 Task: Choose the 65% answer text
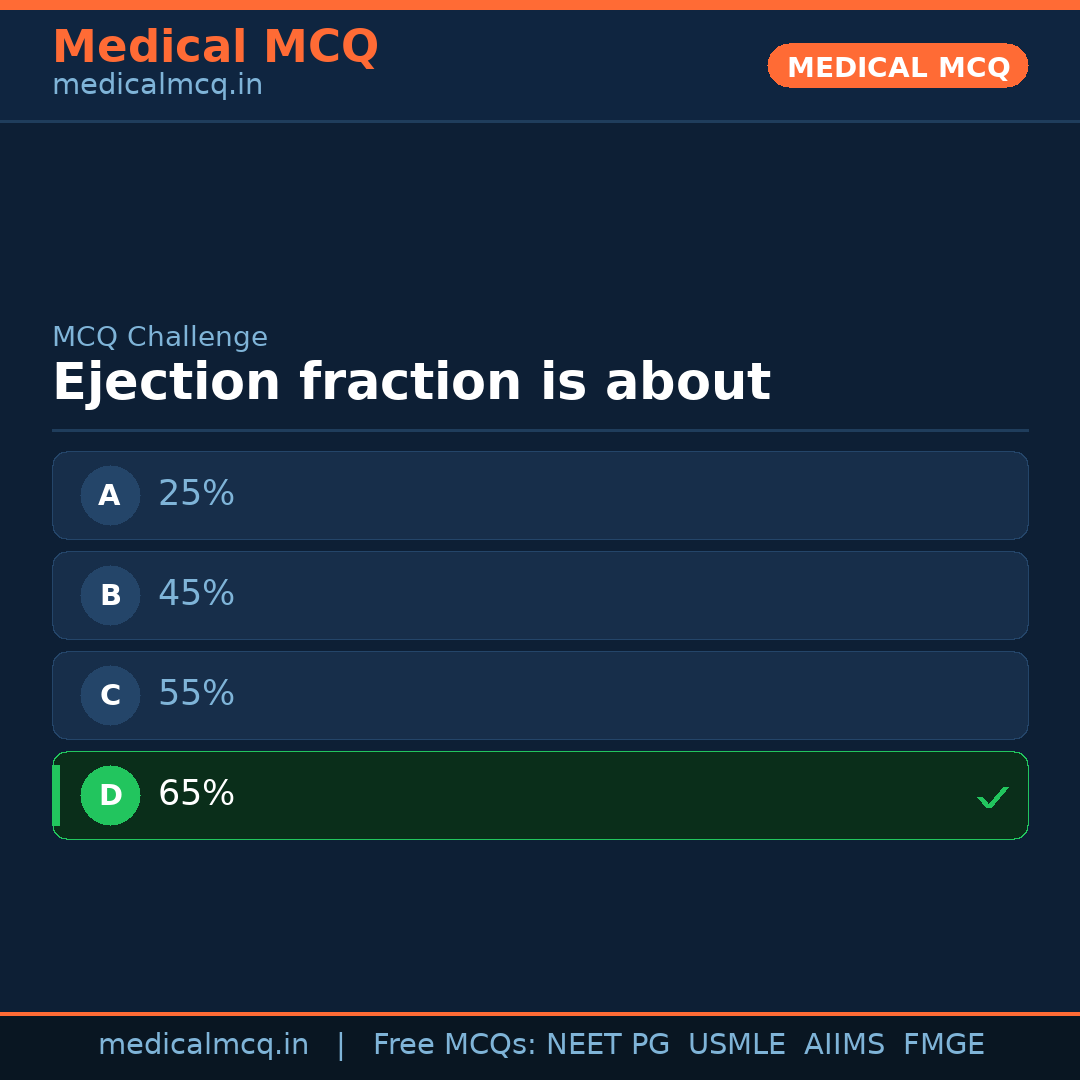click(x=196, y=794)
